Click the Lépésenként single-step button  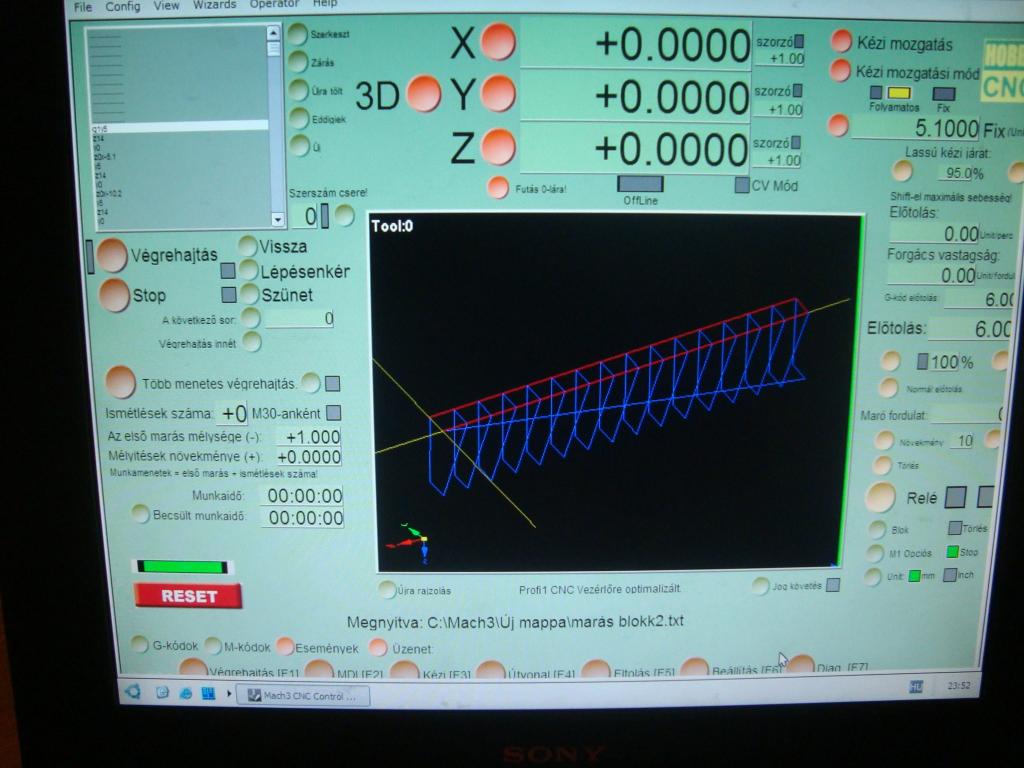coord(249,270)
